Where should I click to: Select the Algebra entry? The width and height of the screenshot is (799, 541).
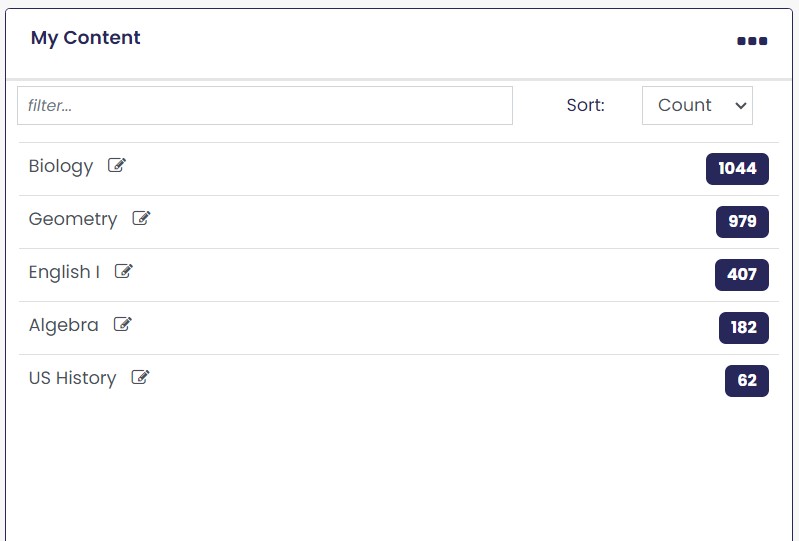[64, 325]
